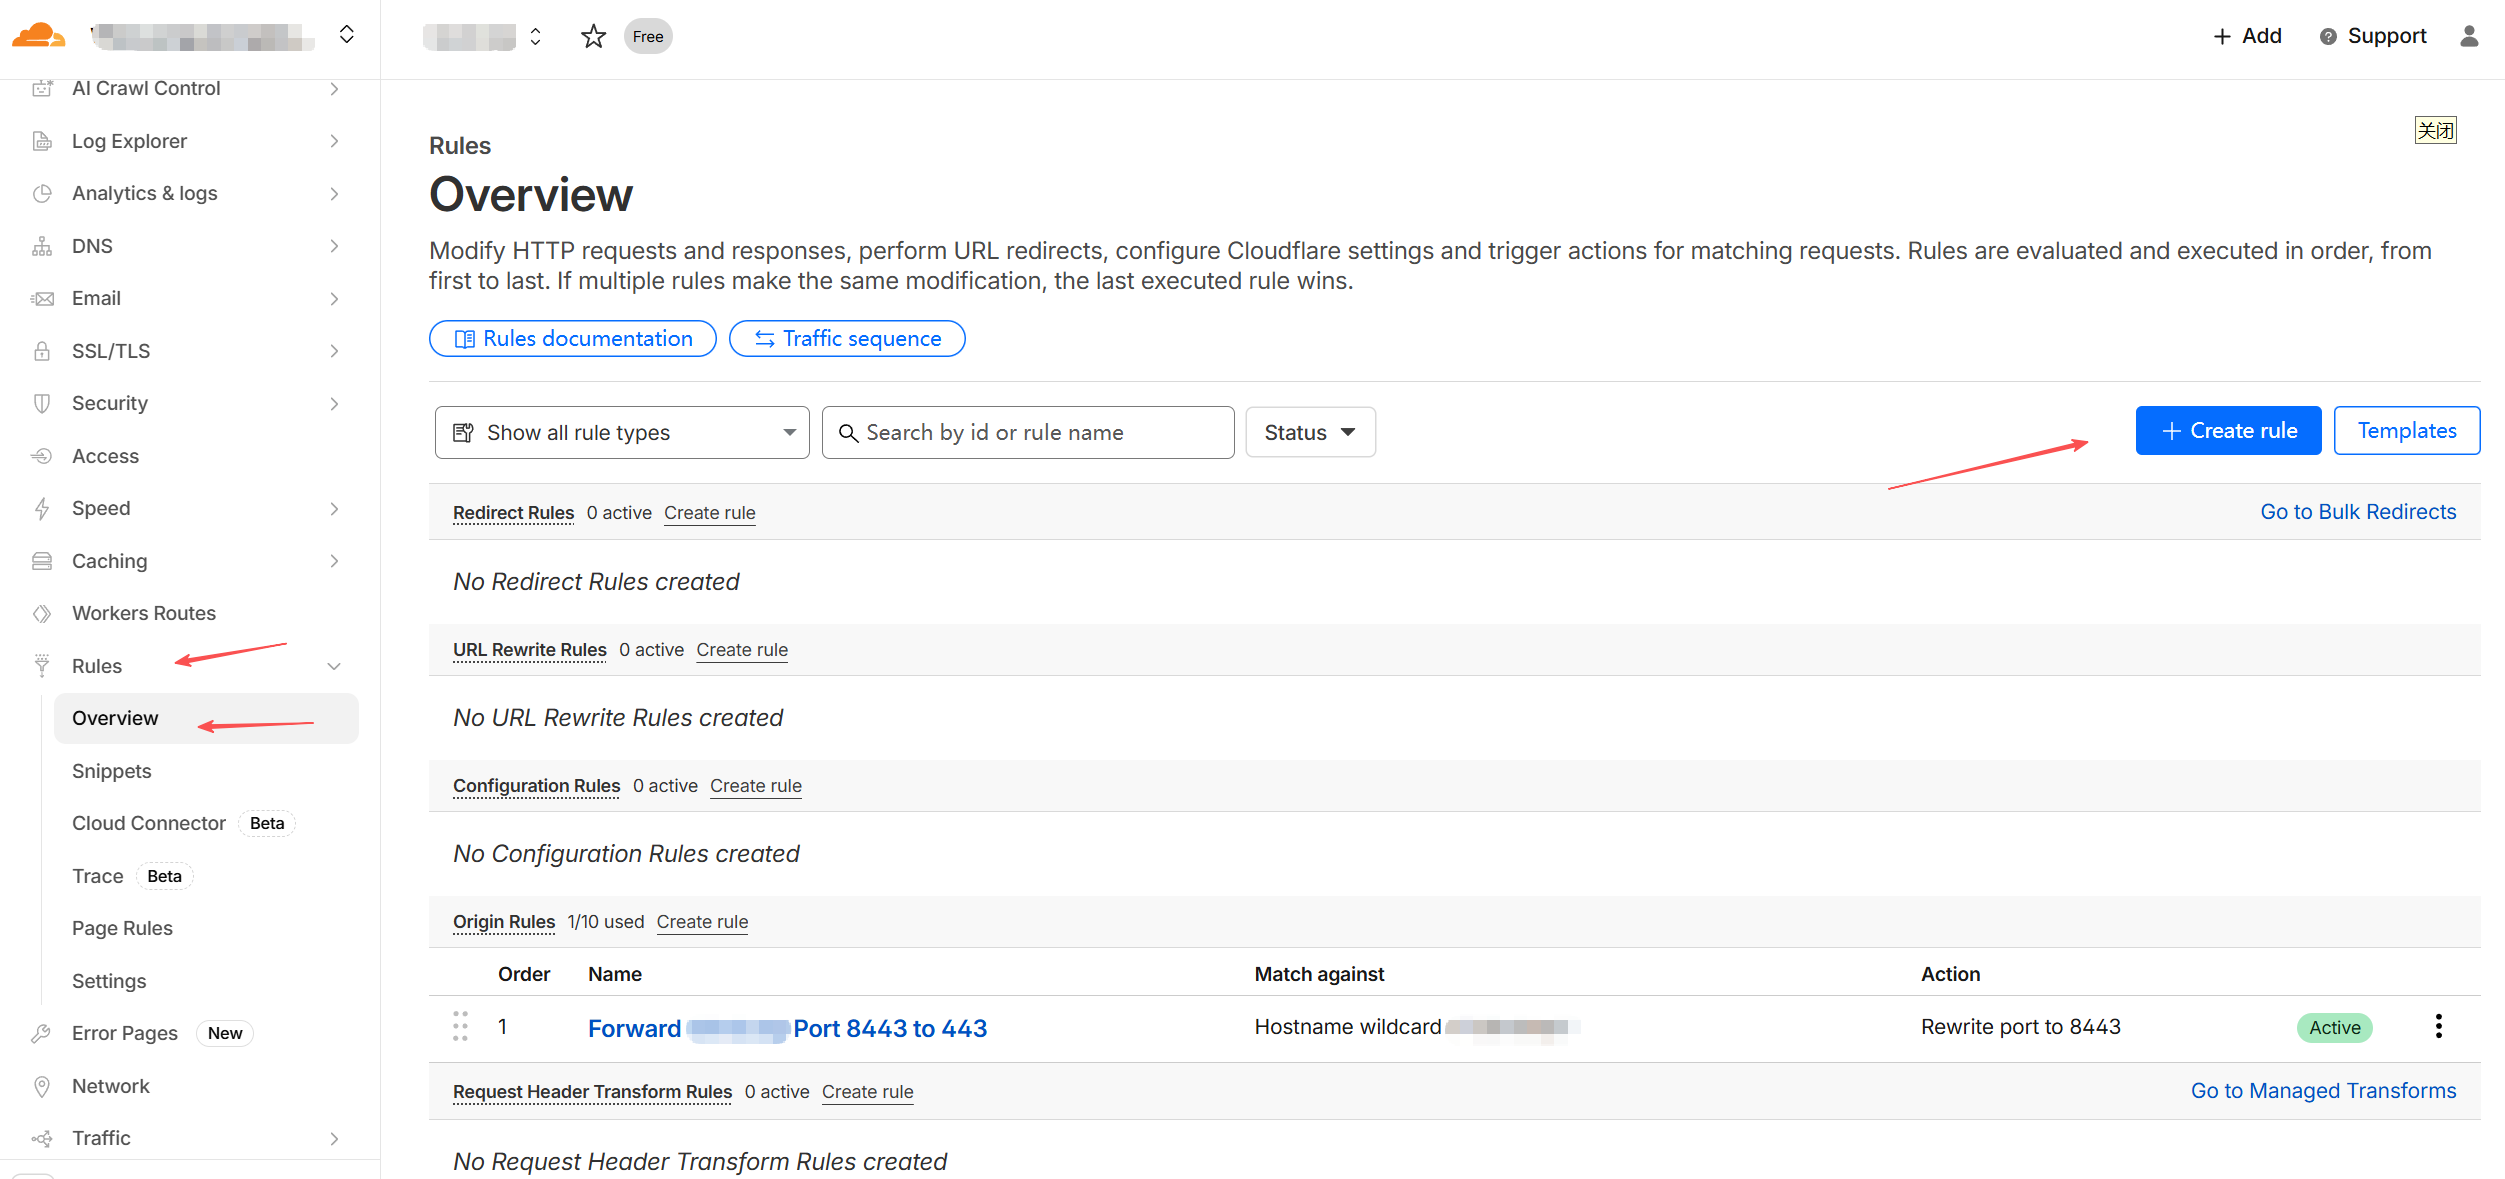Open the Go to Bulk Redirects link
The width and height of the screenshot is (2505, 1179).
pos(2357,512)
